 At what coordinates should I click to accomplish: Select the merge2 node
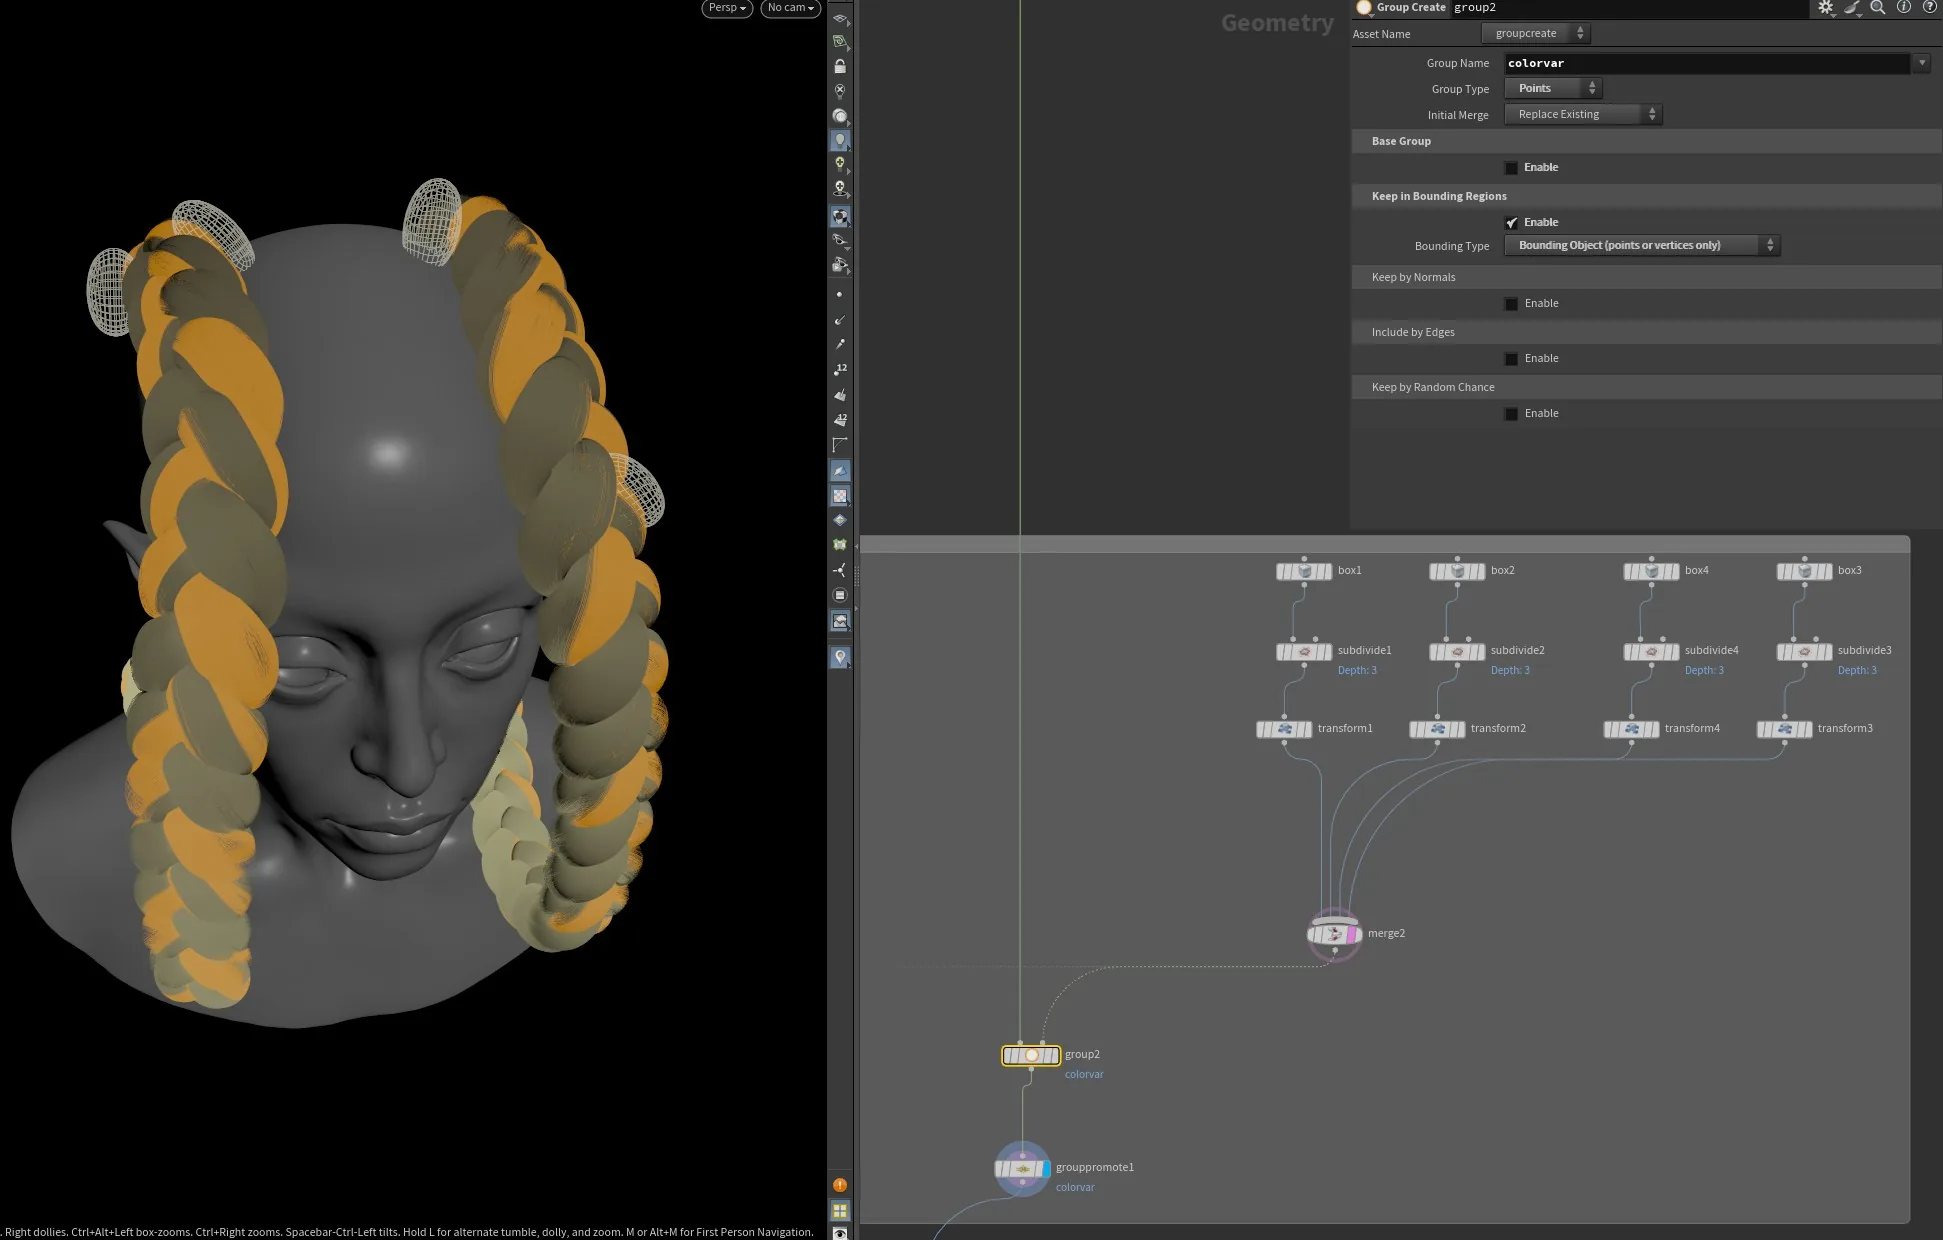pyautogui.click(x=1334, y=934)
